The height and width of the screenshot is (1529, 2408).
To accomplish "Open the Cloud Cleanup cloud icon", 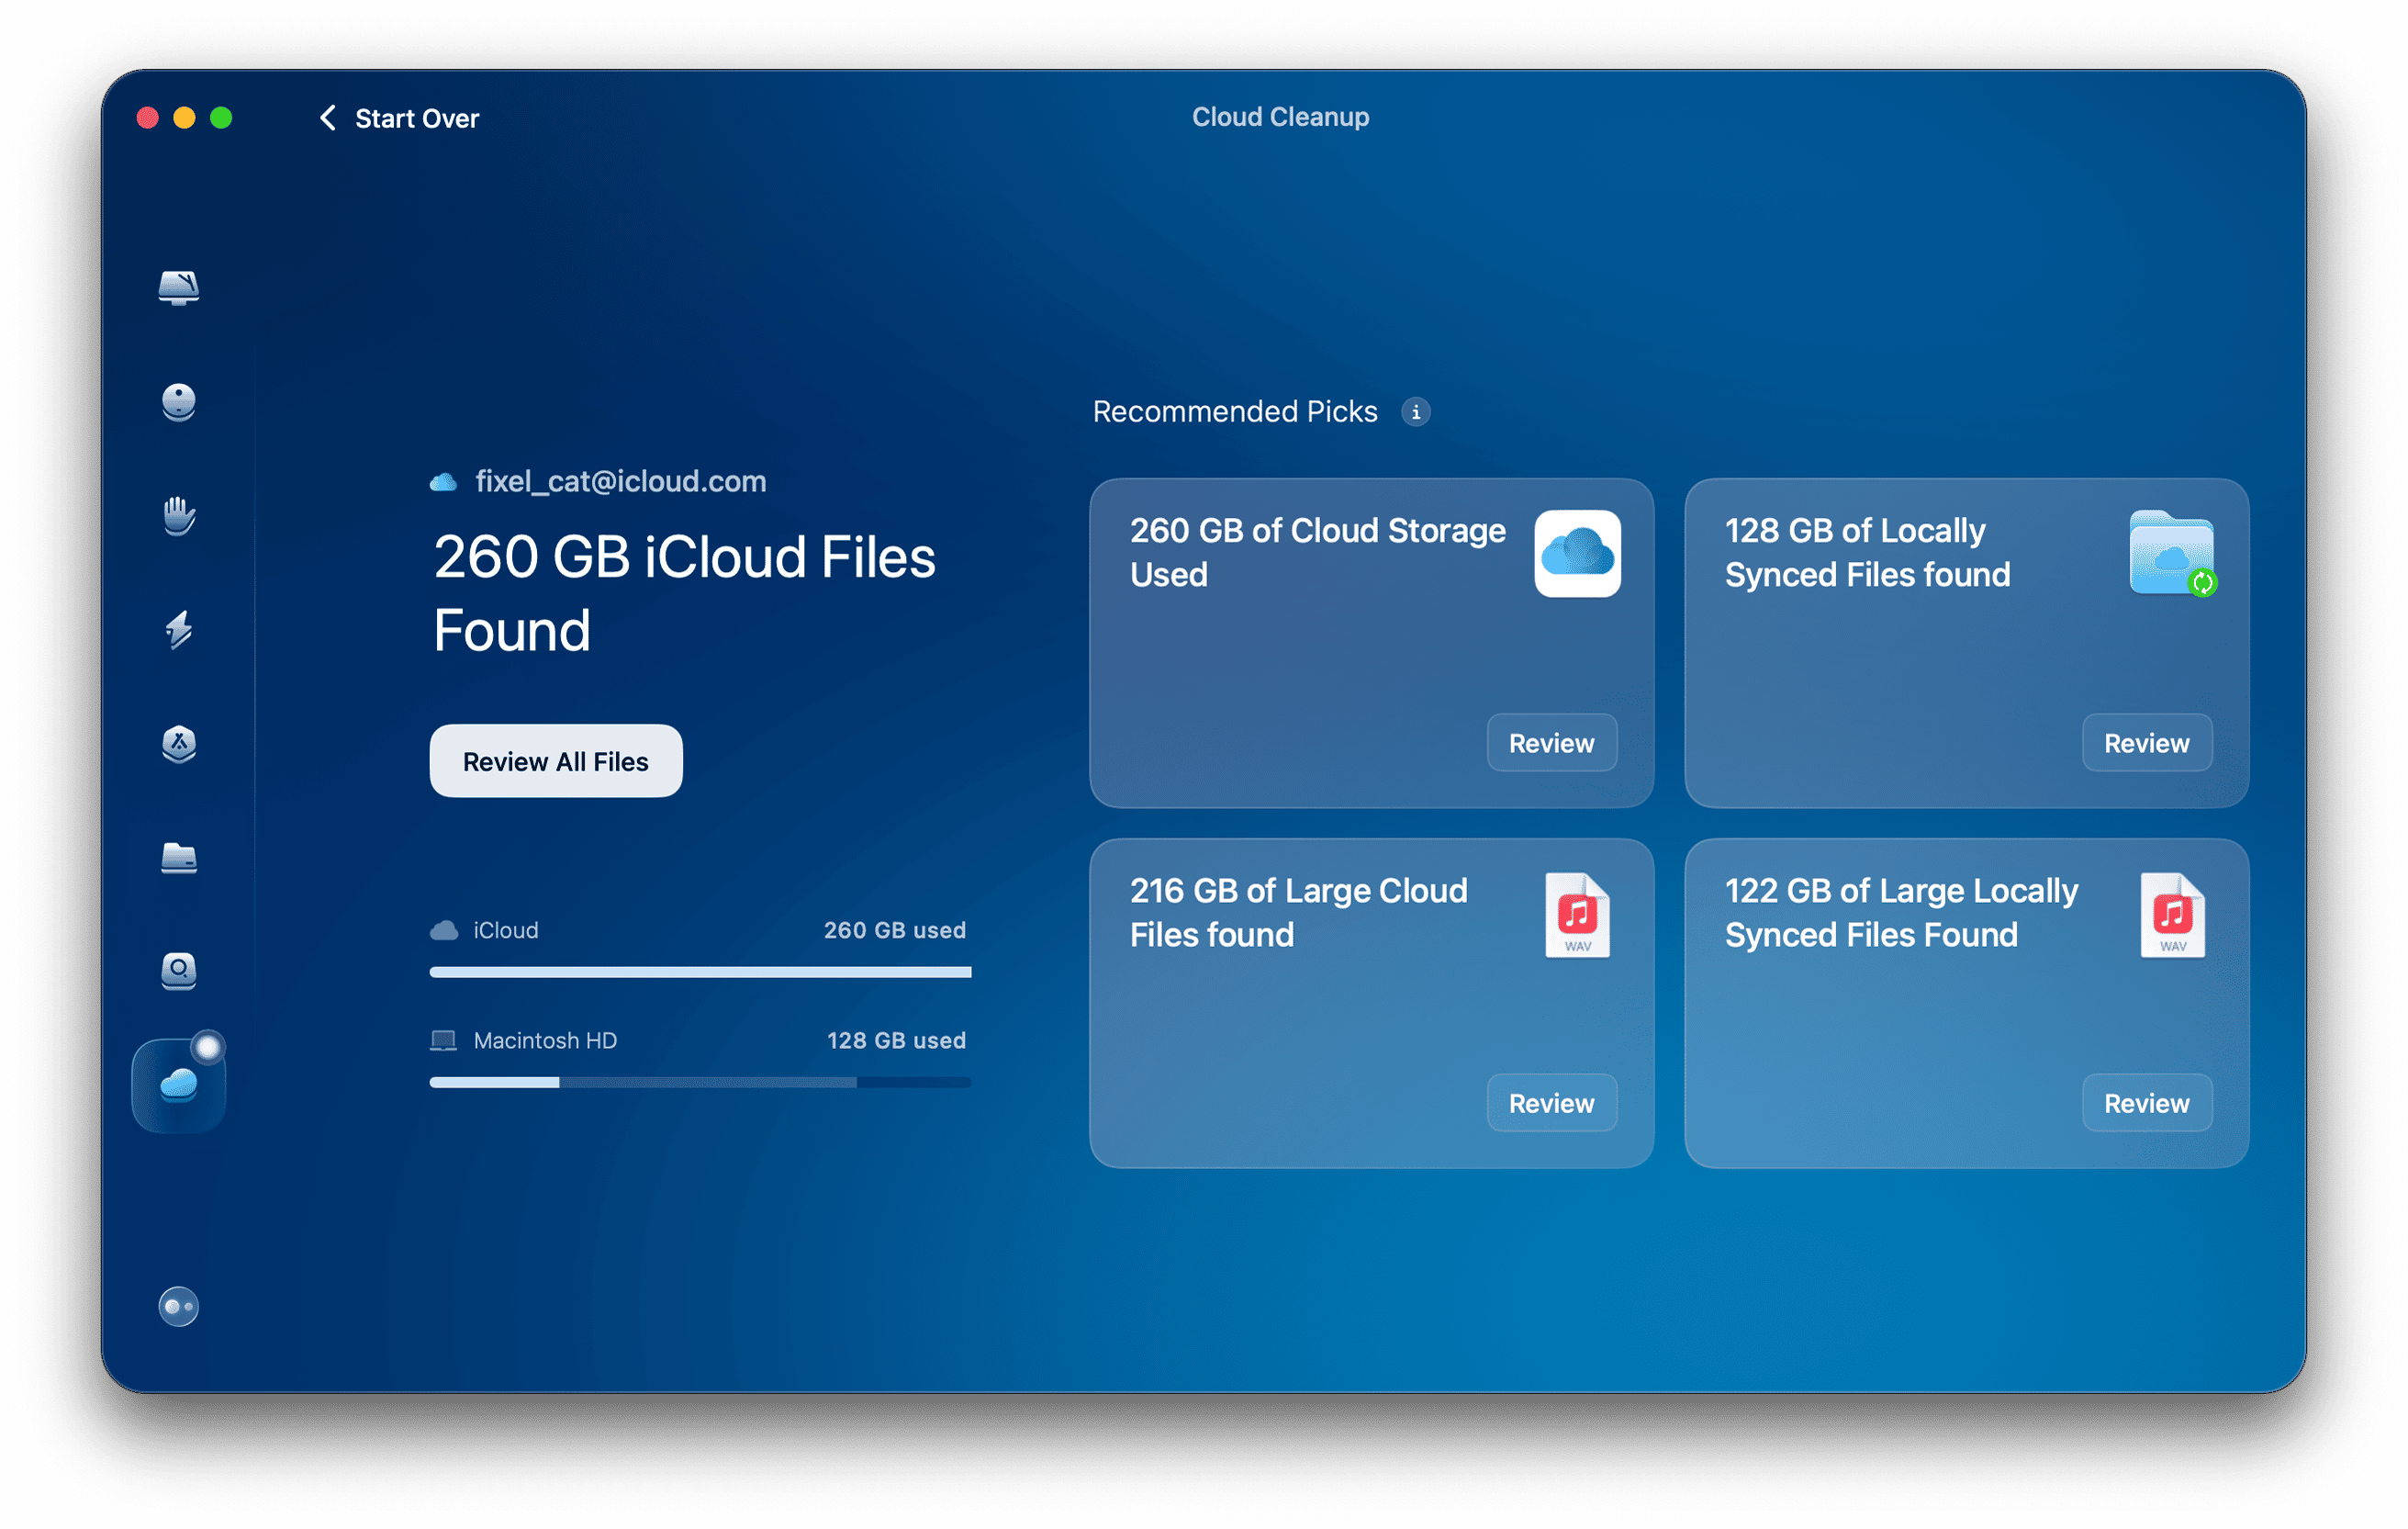I will [x=178, y=1083].
